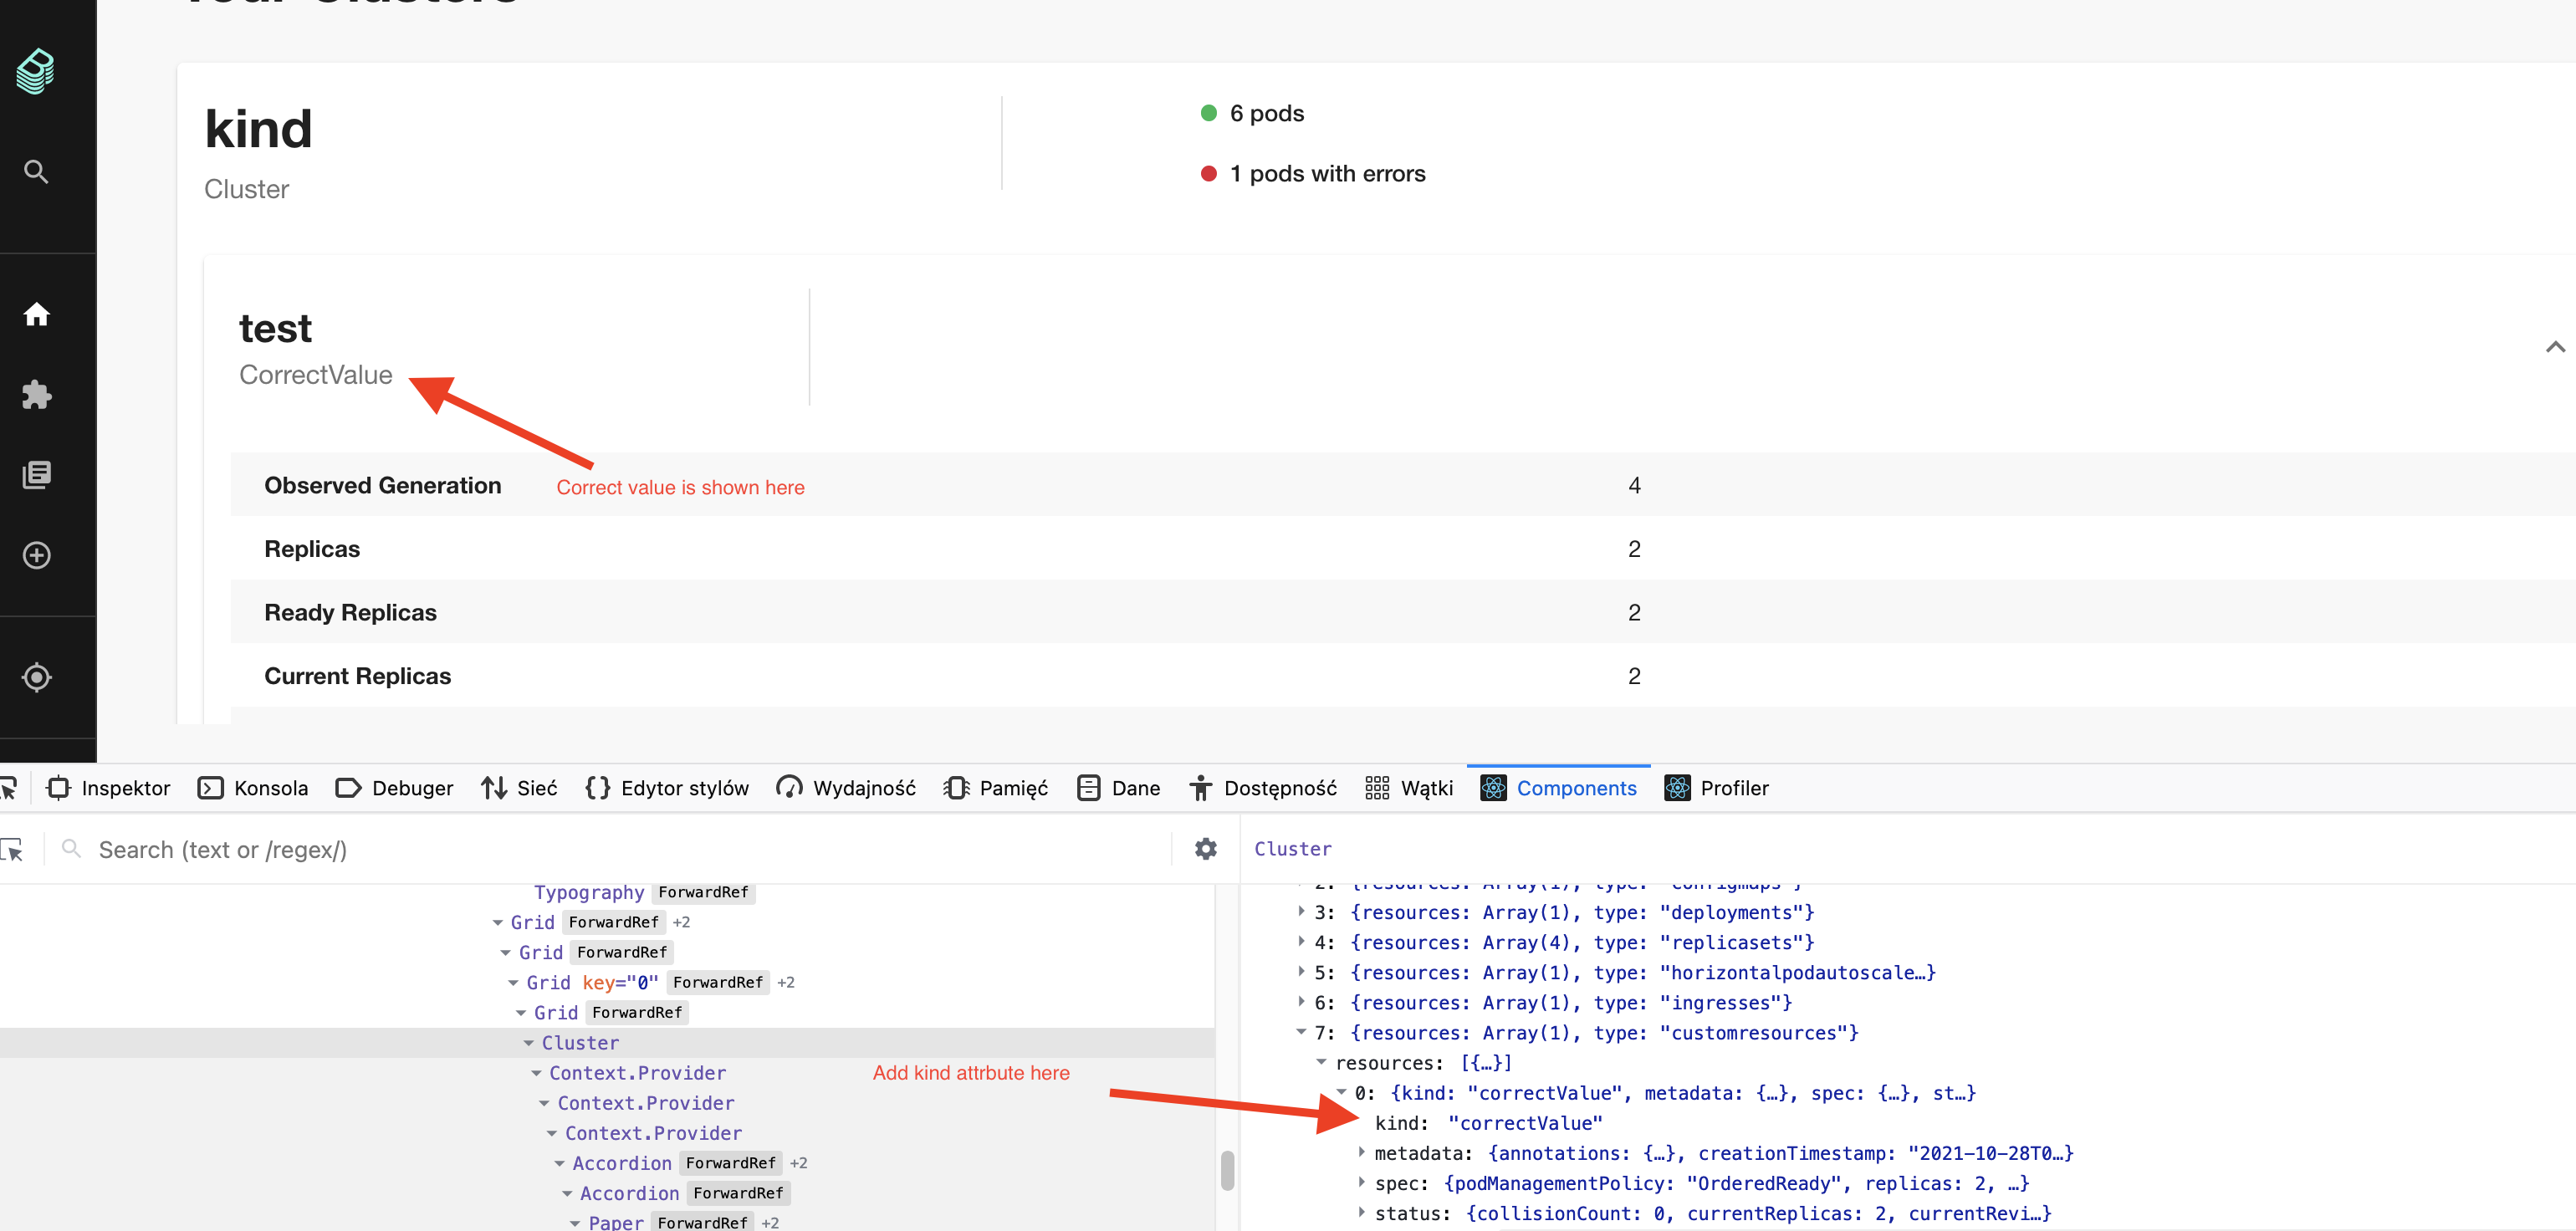Click the Components search text field
Viewport: 2576px width, 1231px height.
tap(400, 848)
